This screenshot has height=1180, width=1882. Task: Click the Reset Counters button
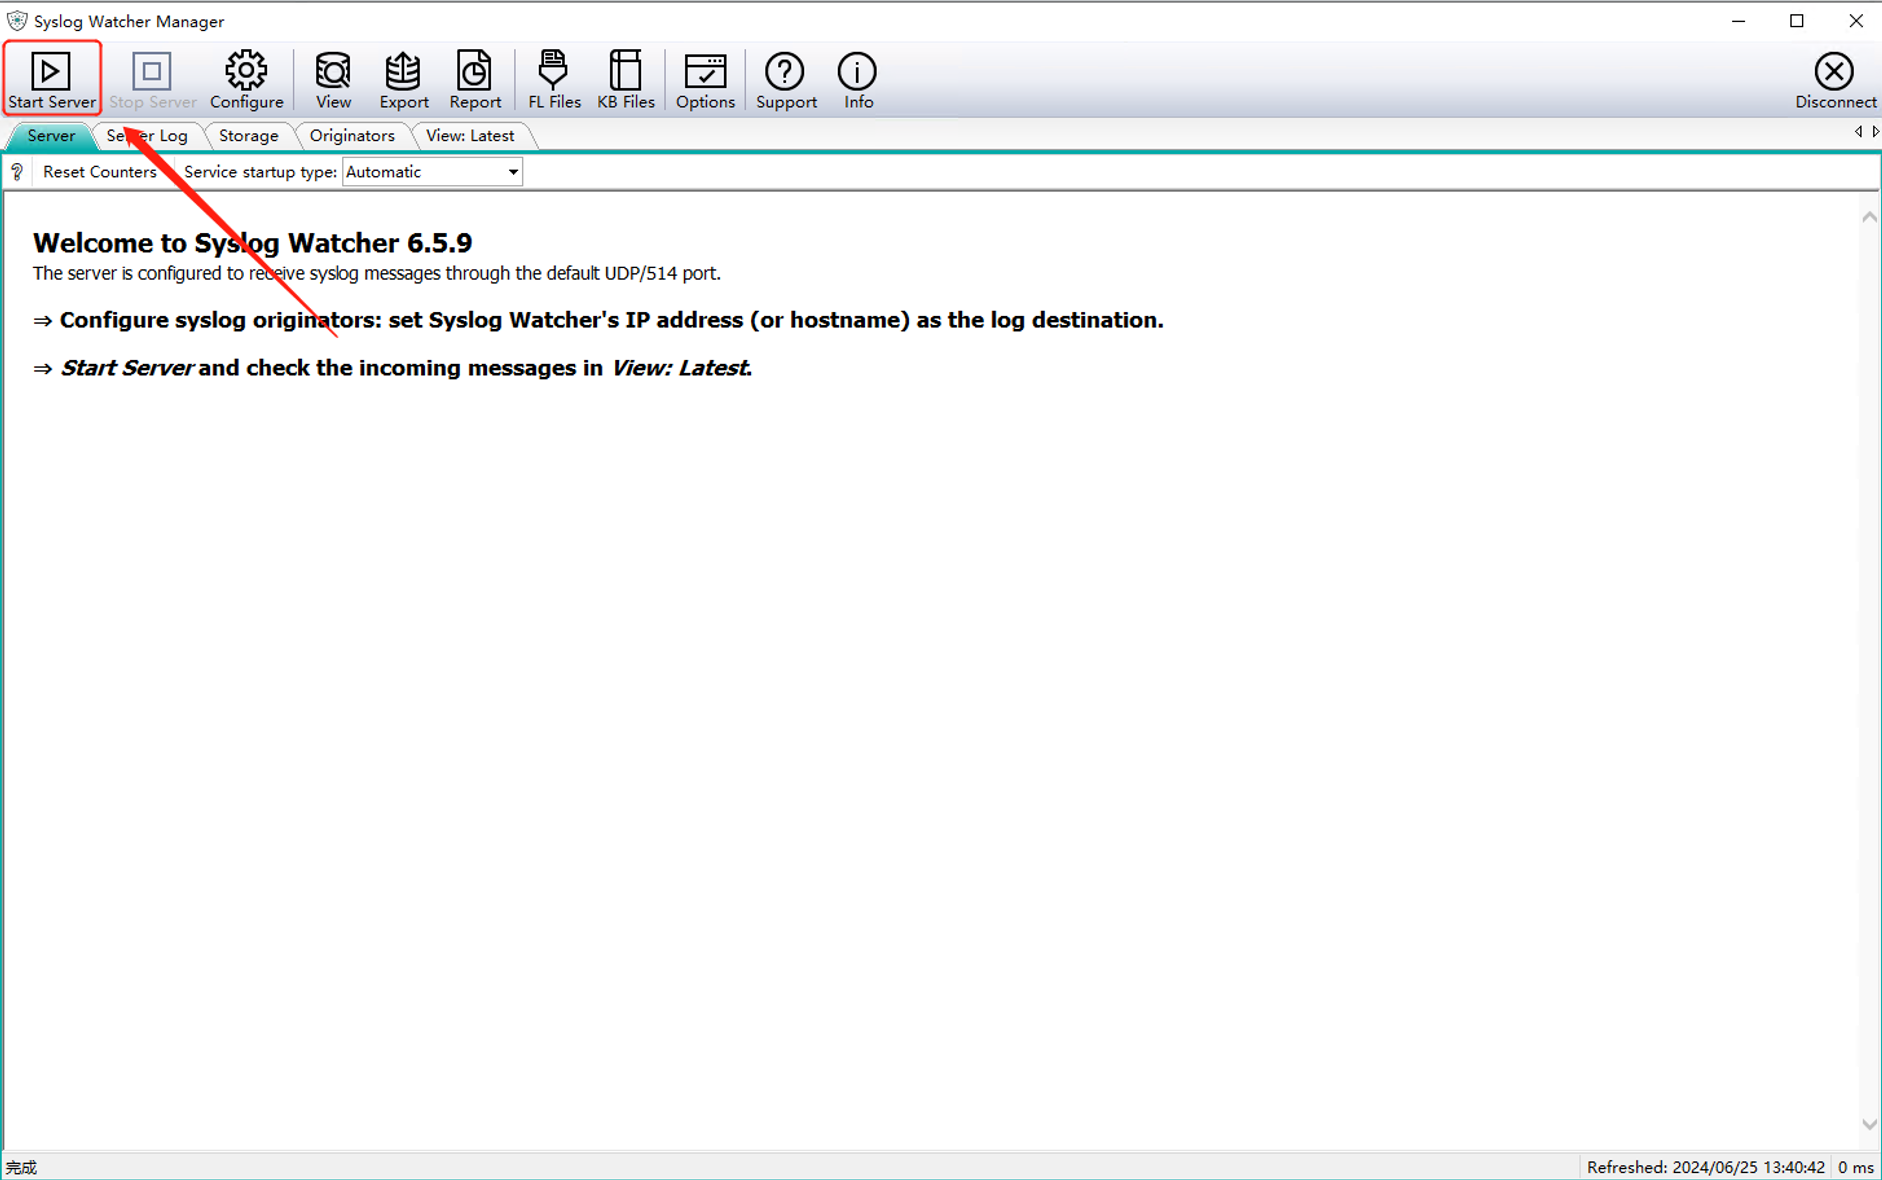(99, 172)
